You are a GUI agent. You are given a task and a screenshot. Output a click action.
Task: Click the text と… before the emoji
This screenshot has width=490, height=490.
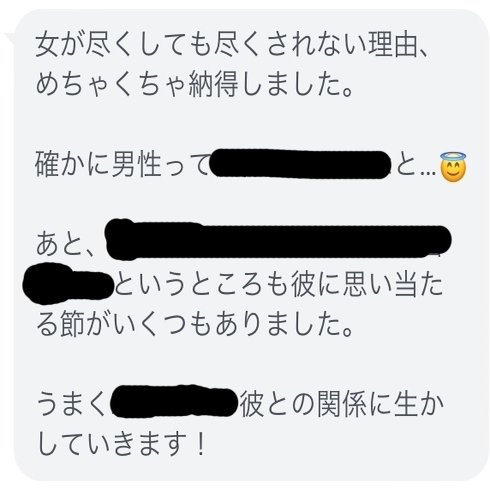point(416,165)
